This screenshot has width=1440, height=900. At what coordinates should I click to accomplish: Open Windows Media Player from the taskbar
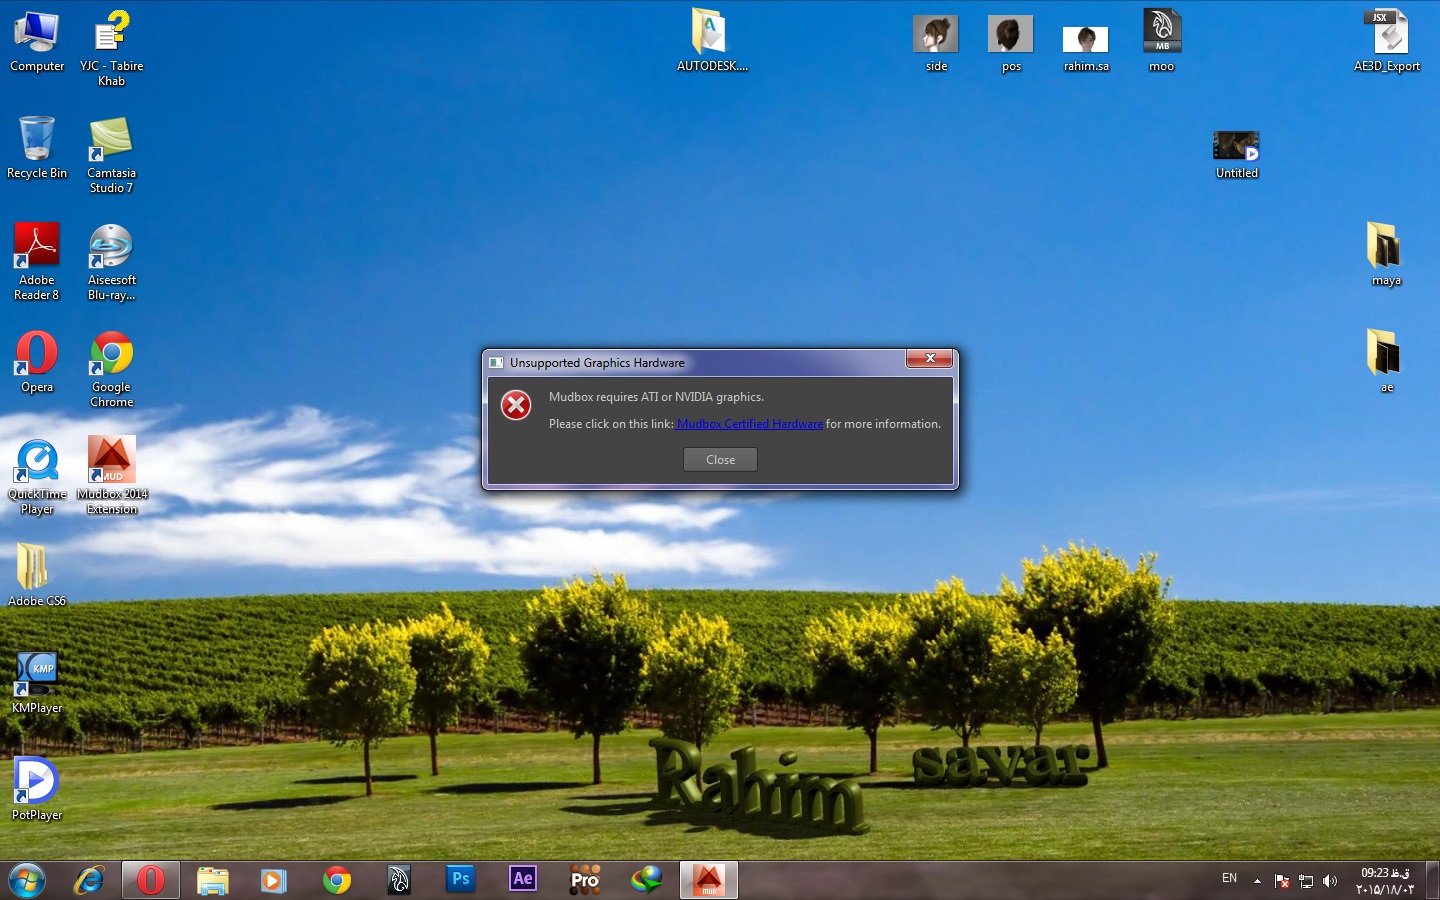(x=273, y=880)
